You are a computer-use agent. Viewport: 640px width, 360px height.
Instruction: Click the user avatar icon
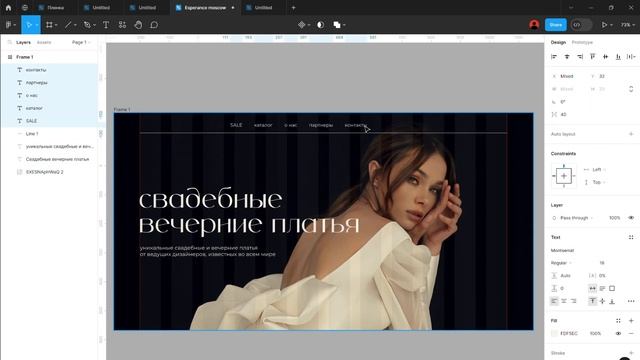coord(534,25)
